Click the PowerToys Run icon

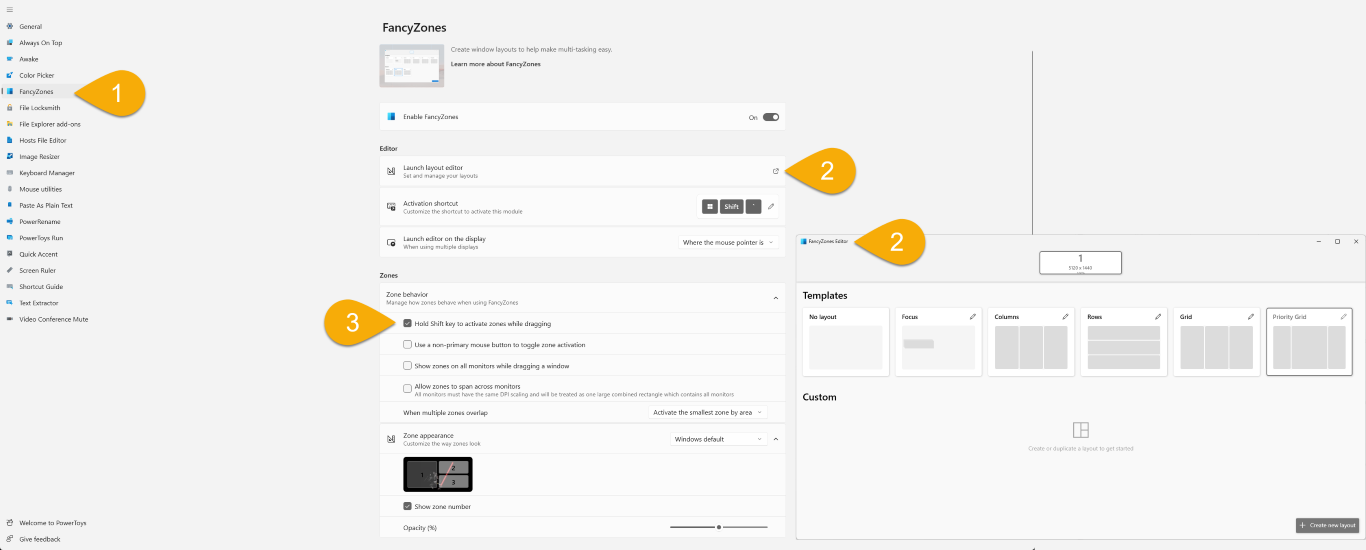9,238
